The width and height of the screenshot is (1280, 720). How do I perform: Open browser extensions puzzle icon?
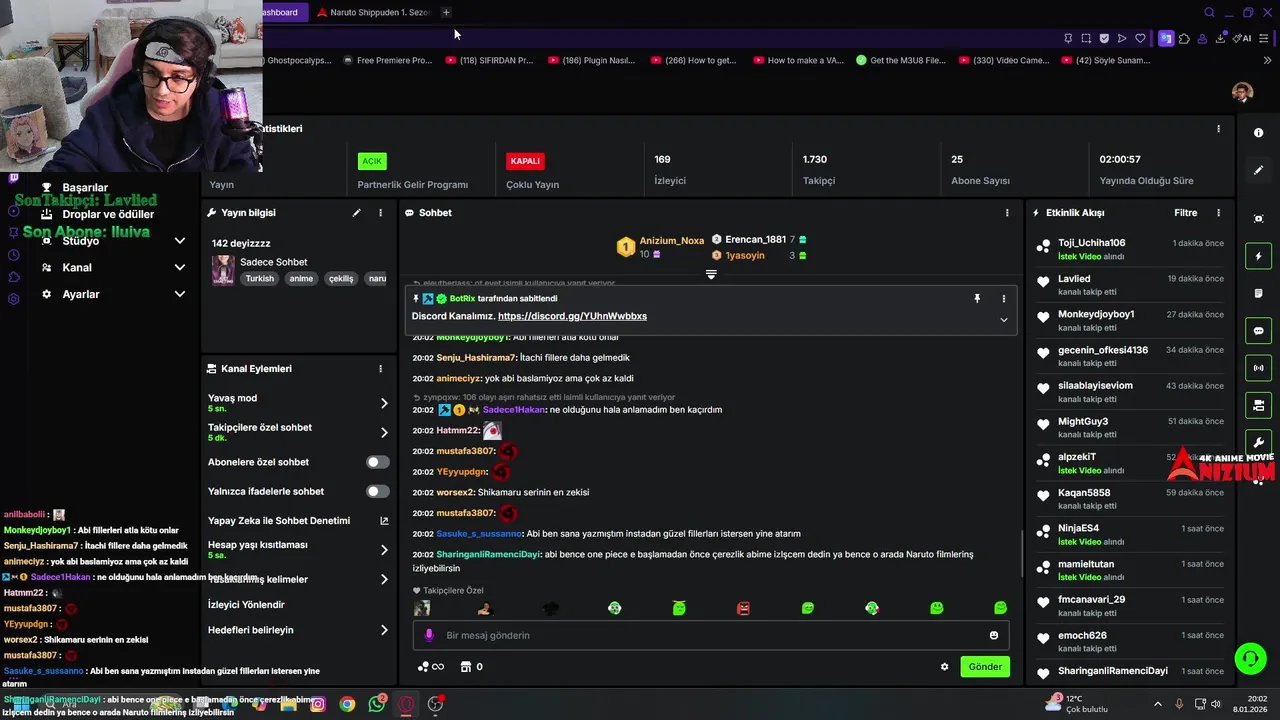pos(1184,39)
